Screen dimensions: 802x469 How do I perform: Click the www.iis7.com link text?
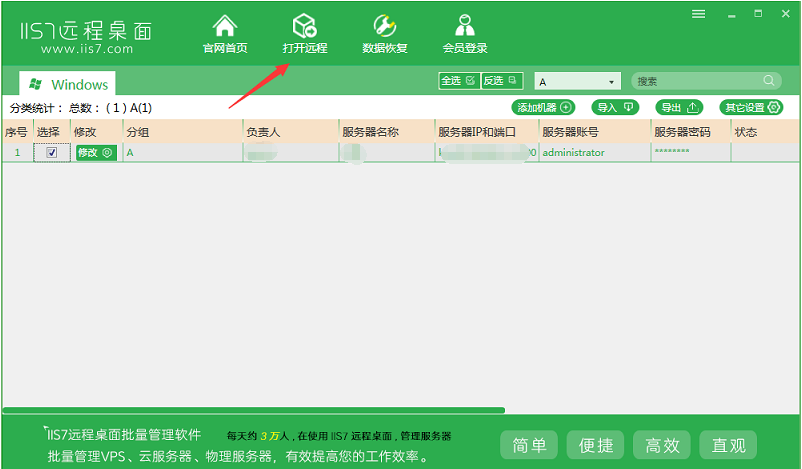(x=86, y=49)
